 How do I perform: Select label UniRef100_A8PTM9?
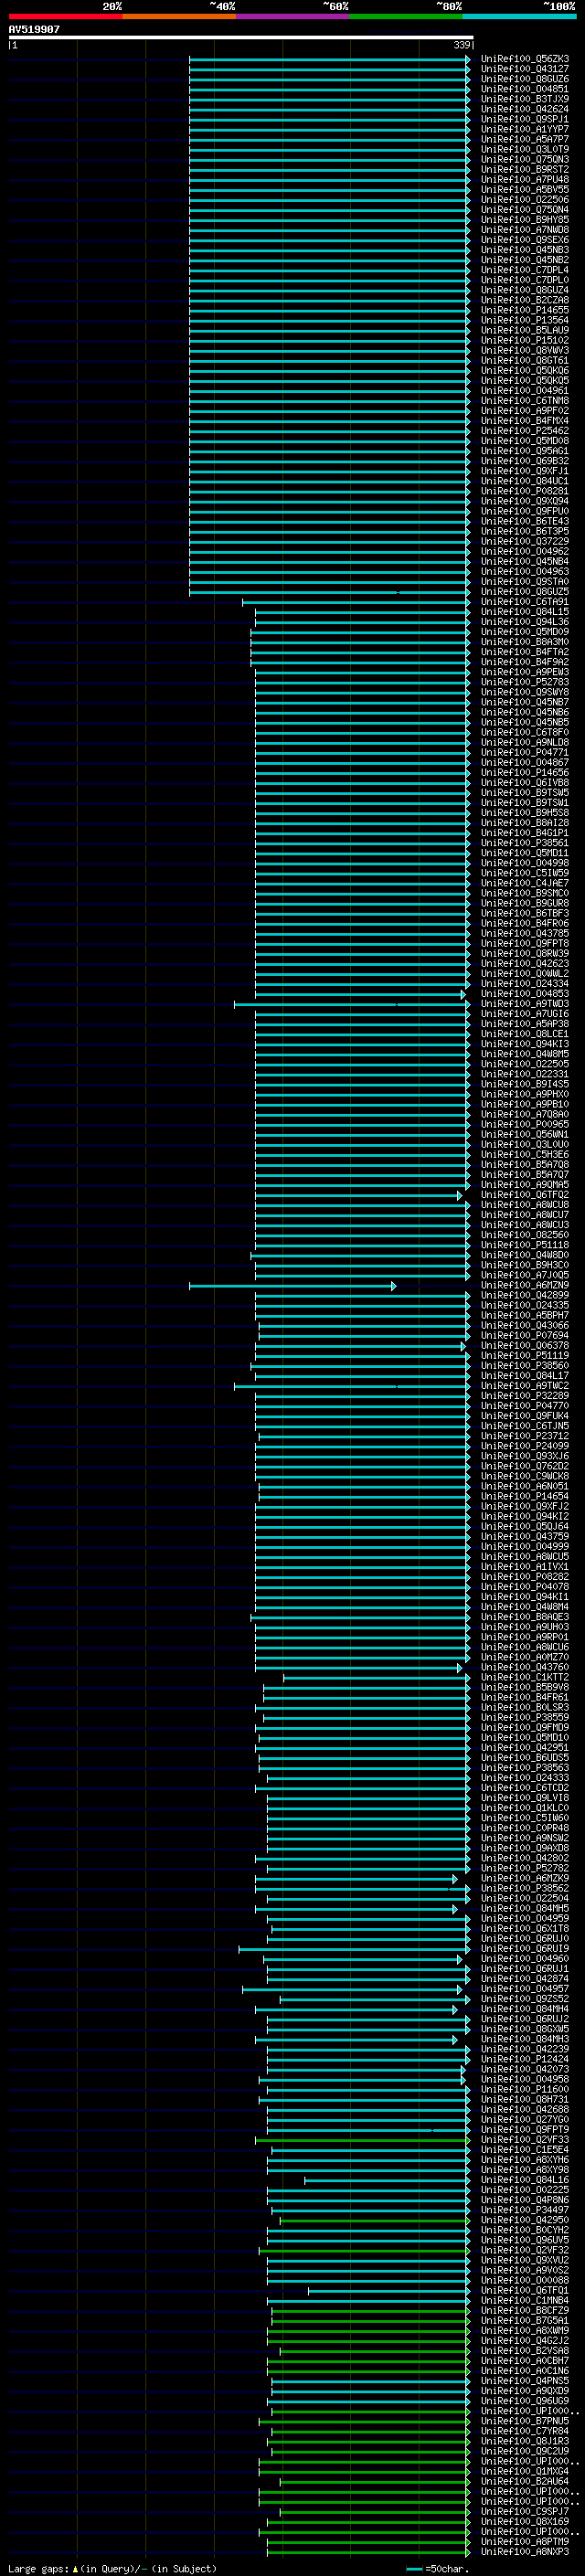pyautogui.click(x=525, y=2541)
